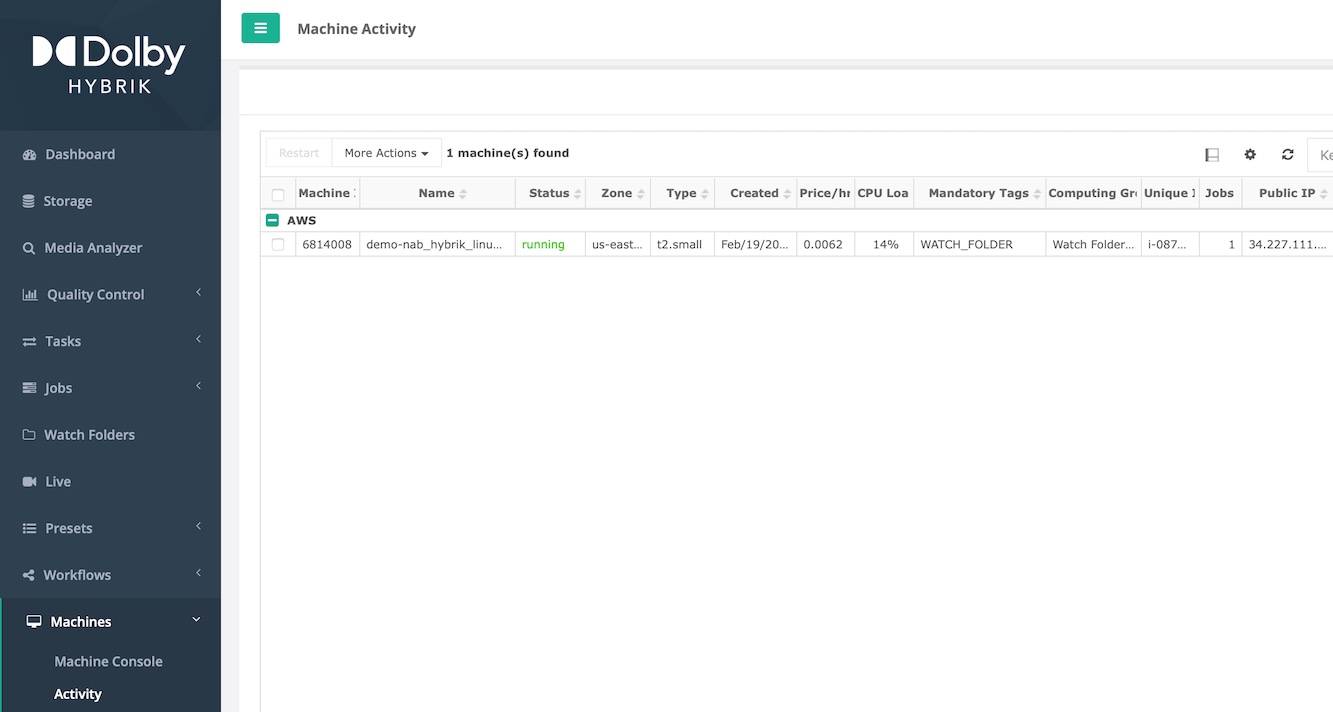1333x712 pixels.
Task: Select Activity under Machines
Action: click(x=78, y=694)
